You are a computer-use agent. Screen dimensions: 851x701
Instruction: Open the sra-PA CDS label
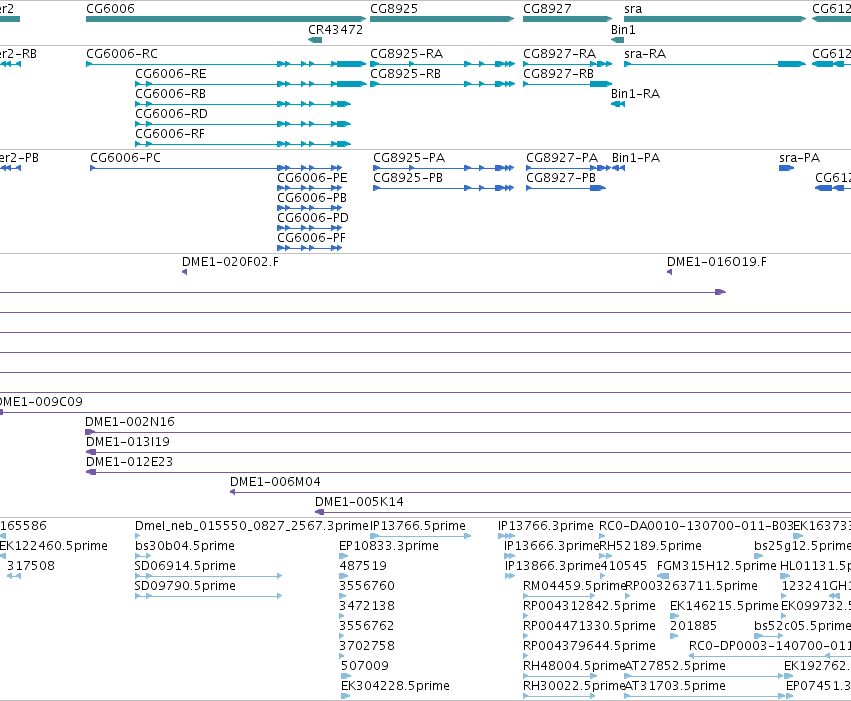point(799,158)
